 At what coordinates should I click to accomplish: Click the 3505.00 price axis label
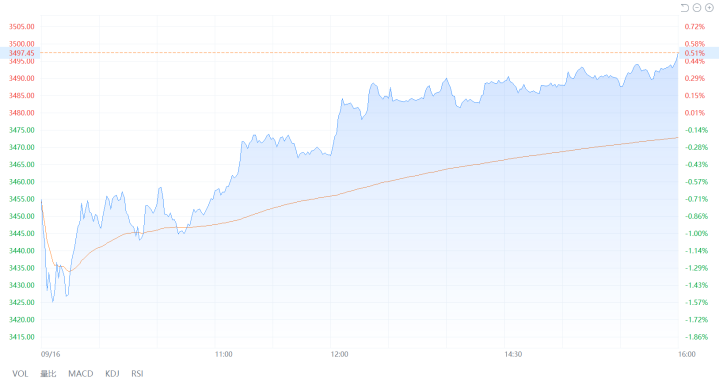point(22,27)
